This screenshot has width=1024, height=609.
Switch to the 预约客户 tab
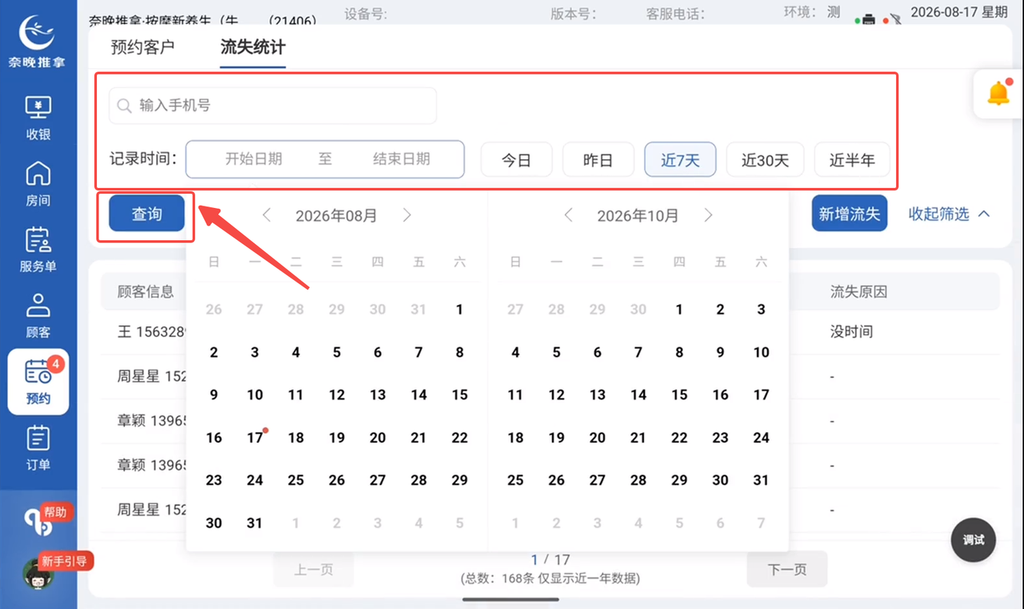point(142,47)
